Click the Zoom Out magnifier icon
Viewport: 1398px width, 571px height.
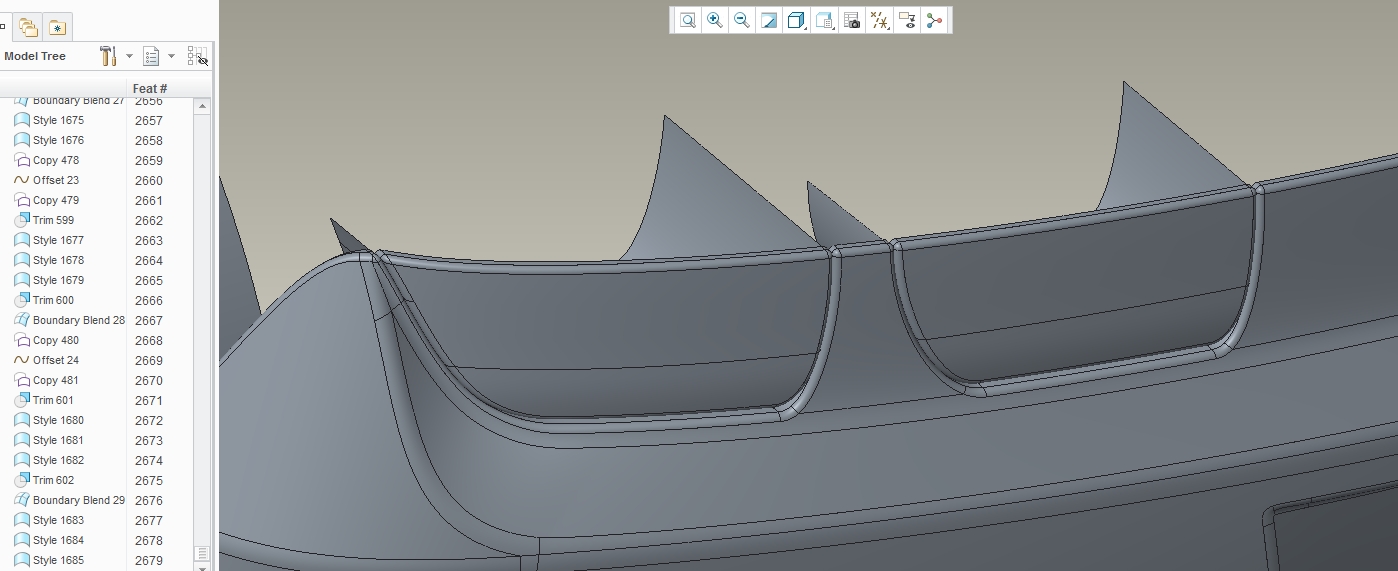[x=742, y=20]
